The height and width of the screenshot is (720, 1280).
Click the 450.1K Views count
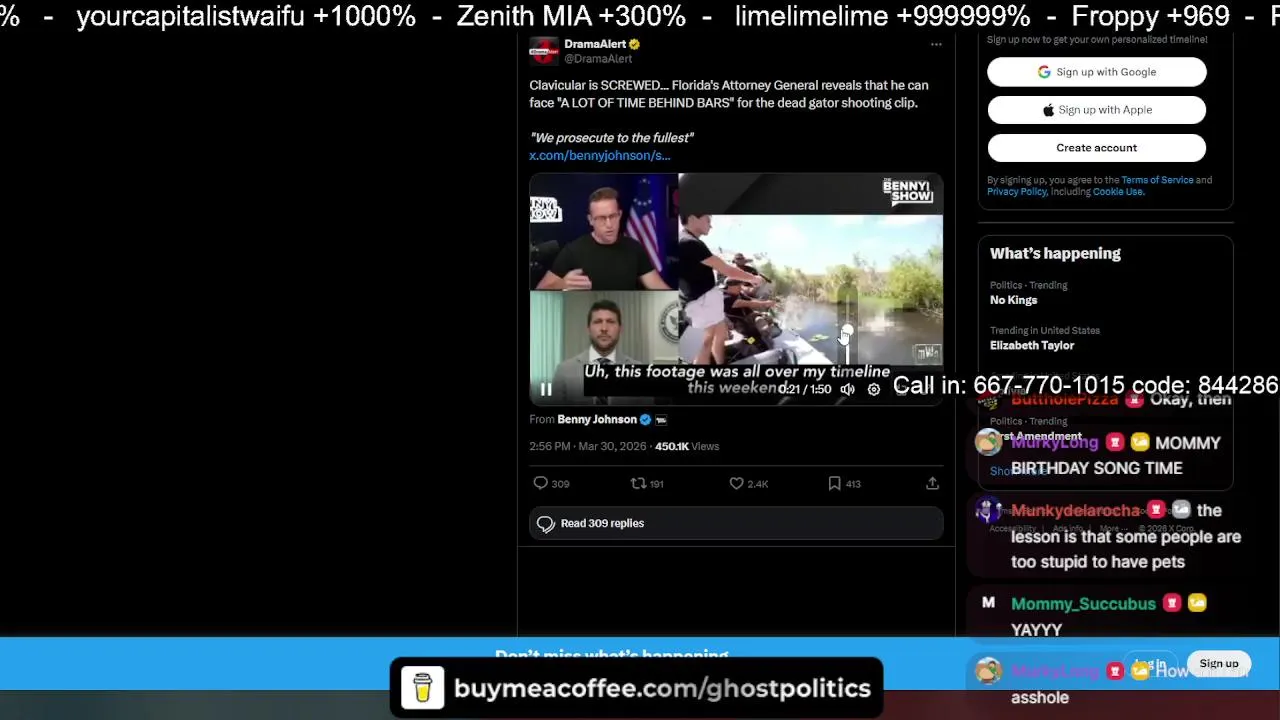click(x=687, y=446)
